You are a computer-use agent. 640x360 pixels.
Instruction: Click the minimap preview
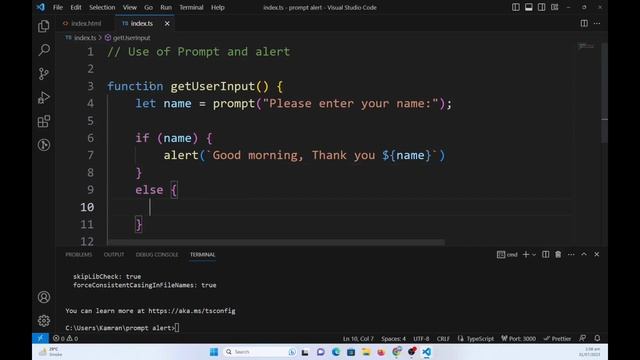pyautogui.click(x=587, y=47)
